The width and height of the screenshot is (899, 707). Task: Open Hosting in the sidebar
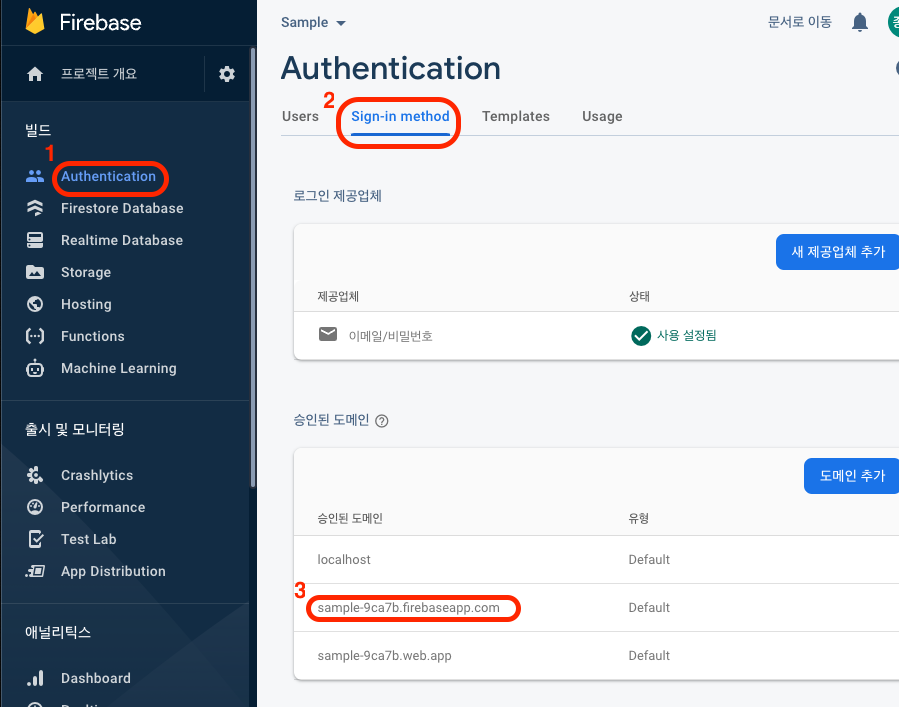87,304
